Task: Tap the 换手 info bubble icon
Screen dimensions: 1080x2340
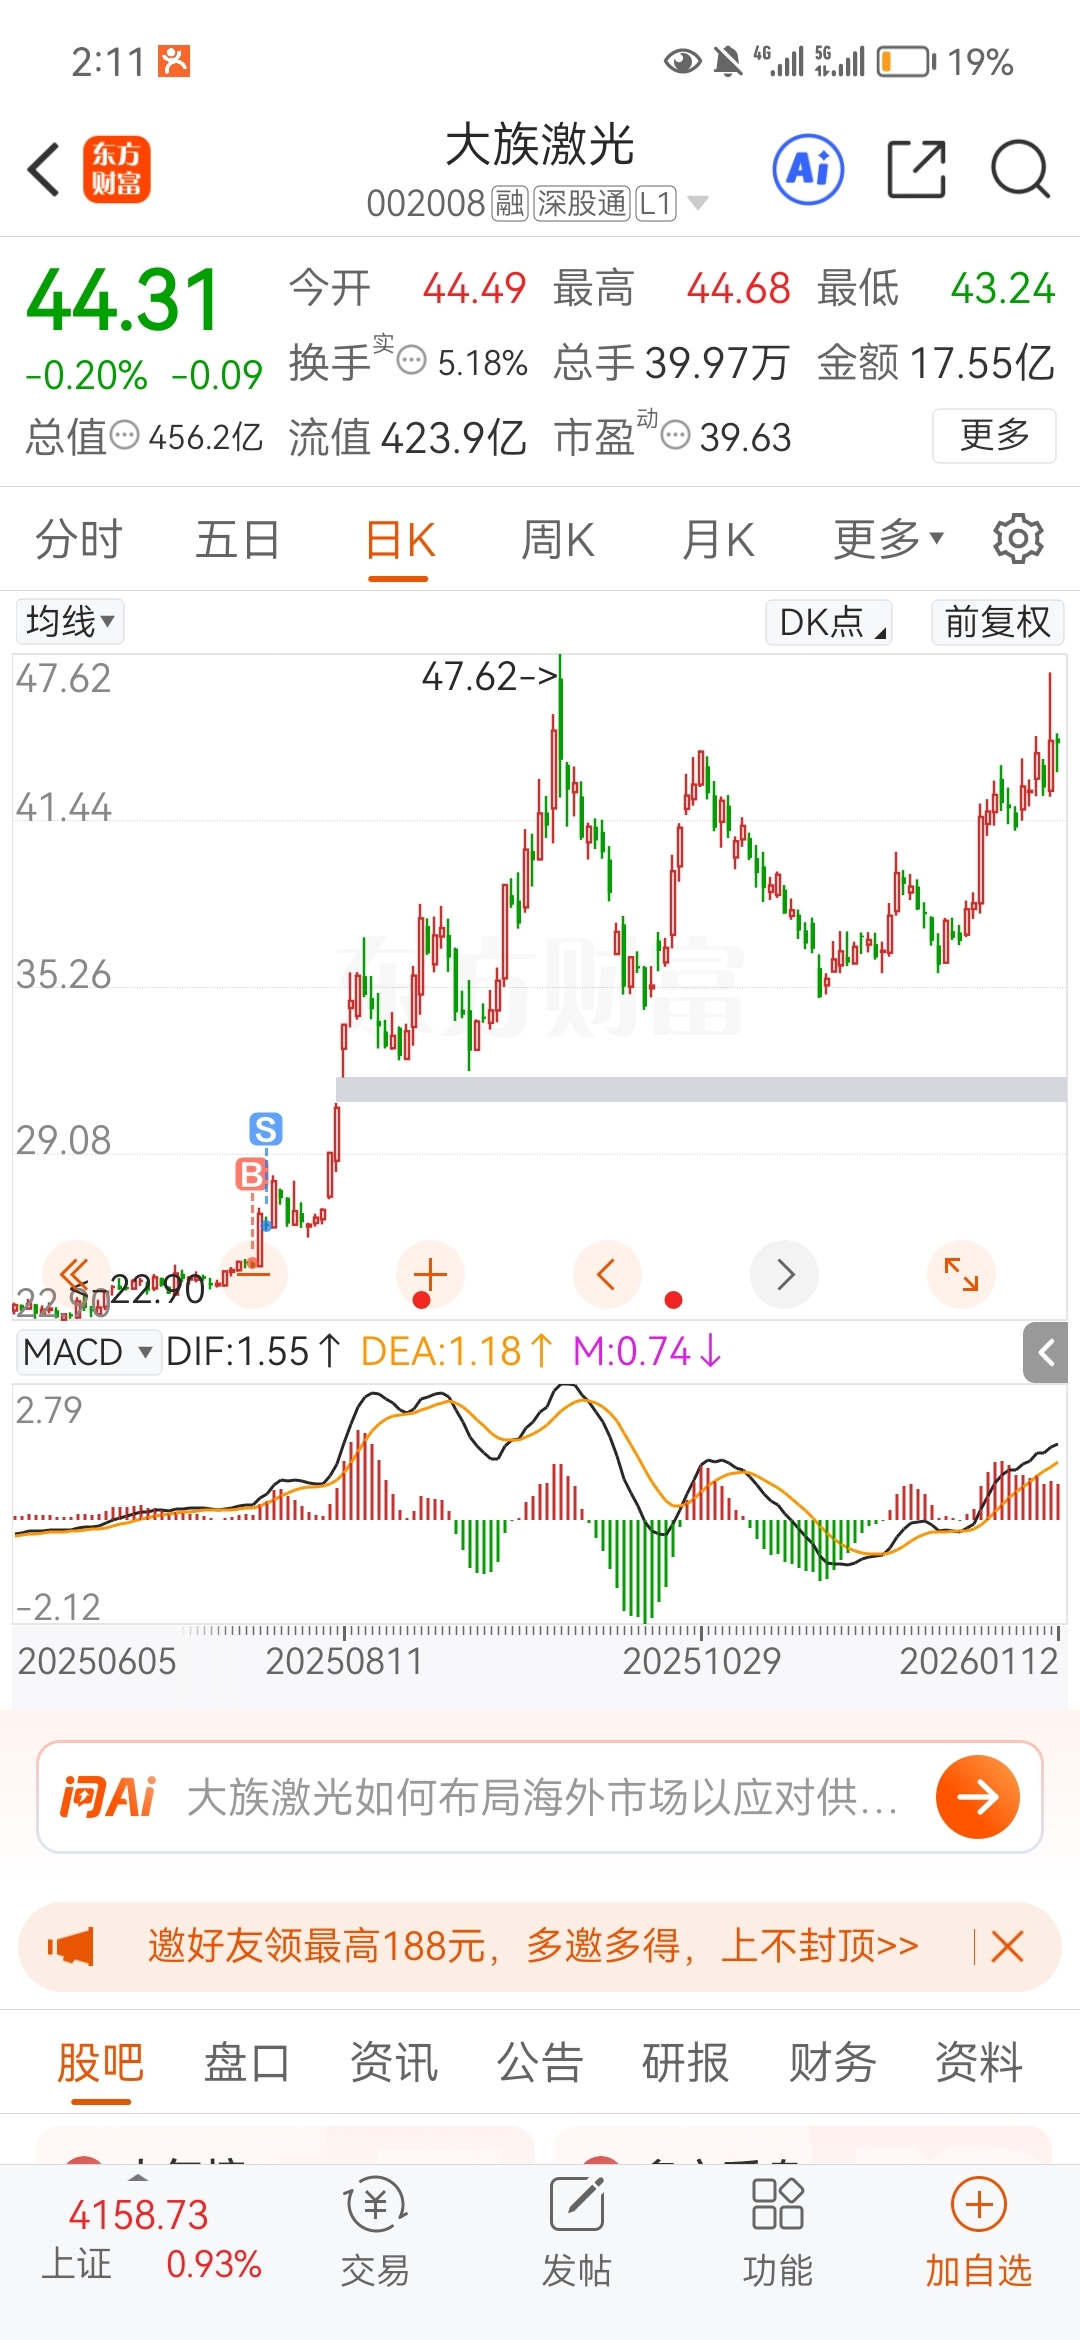Action: point(412,360)
